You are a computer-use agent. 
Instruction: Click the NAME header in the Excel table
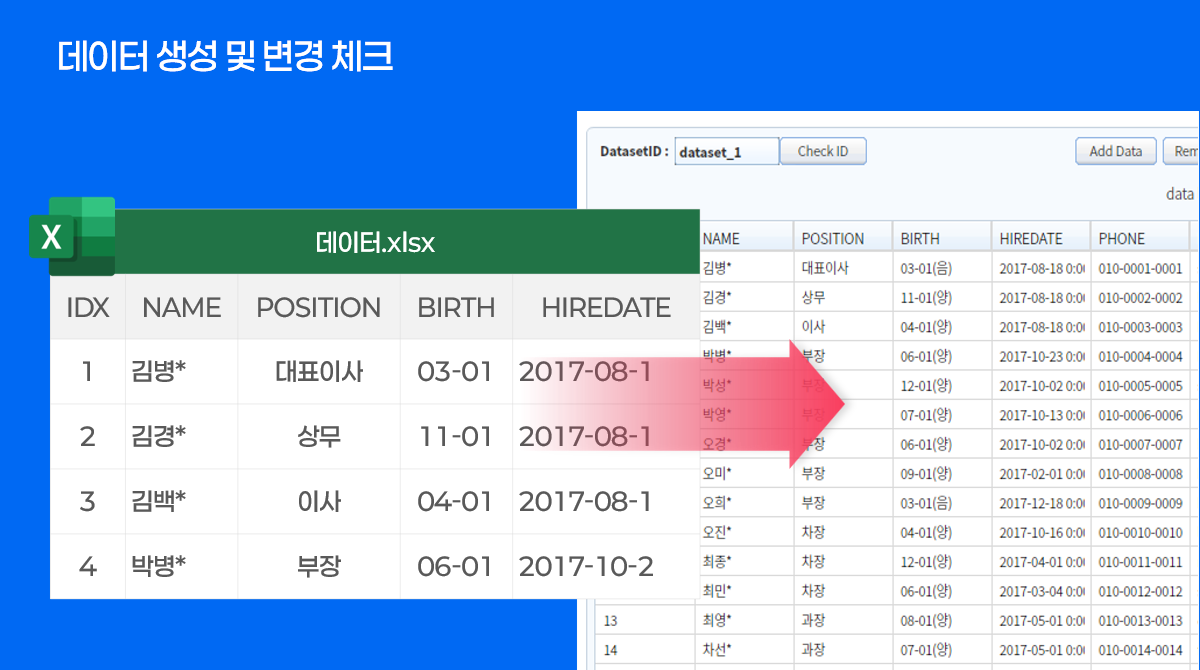[x=181, y=307]
